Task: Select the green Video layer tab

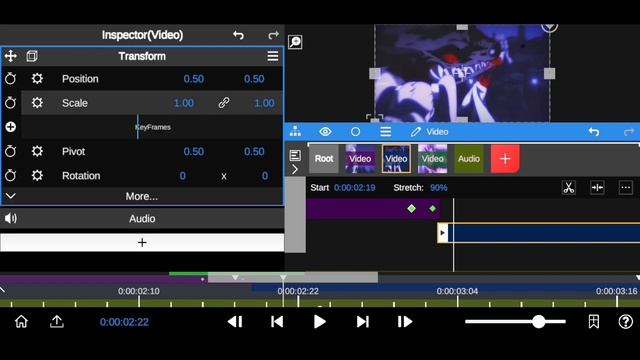Action: point(432,158)
